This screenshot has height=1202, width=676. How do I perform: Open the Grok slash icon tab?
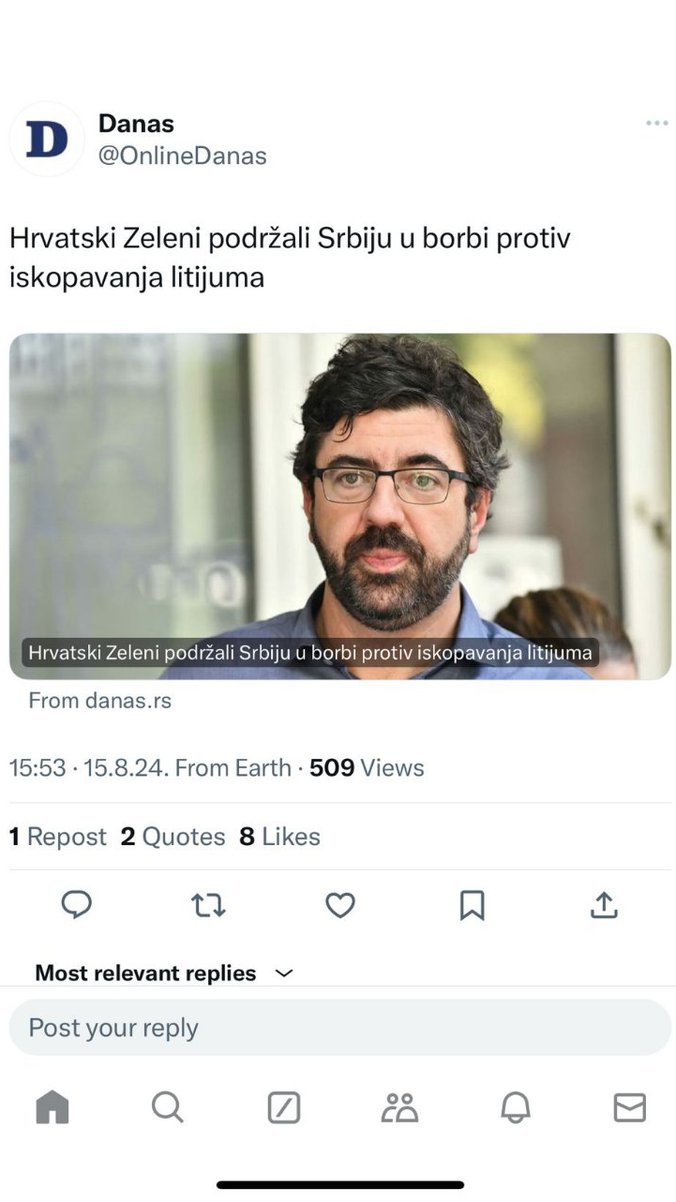[284, 1107]
